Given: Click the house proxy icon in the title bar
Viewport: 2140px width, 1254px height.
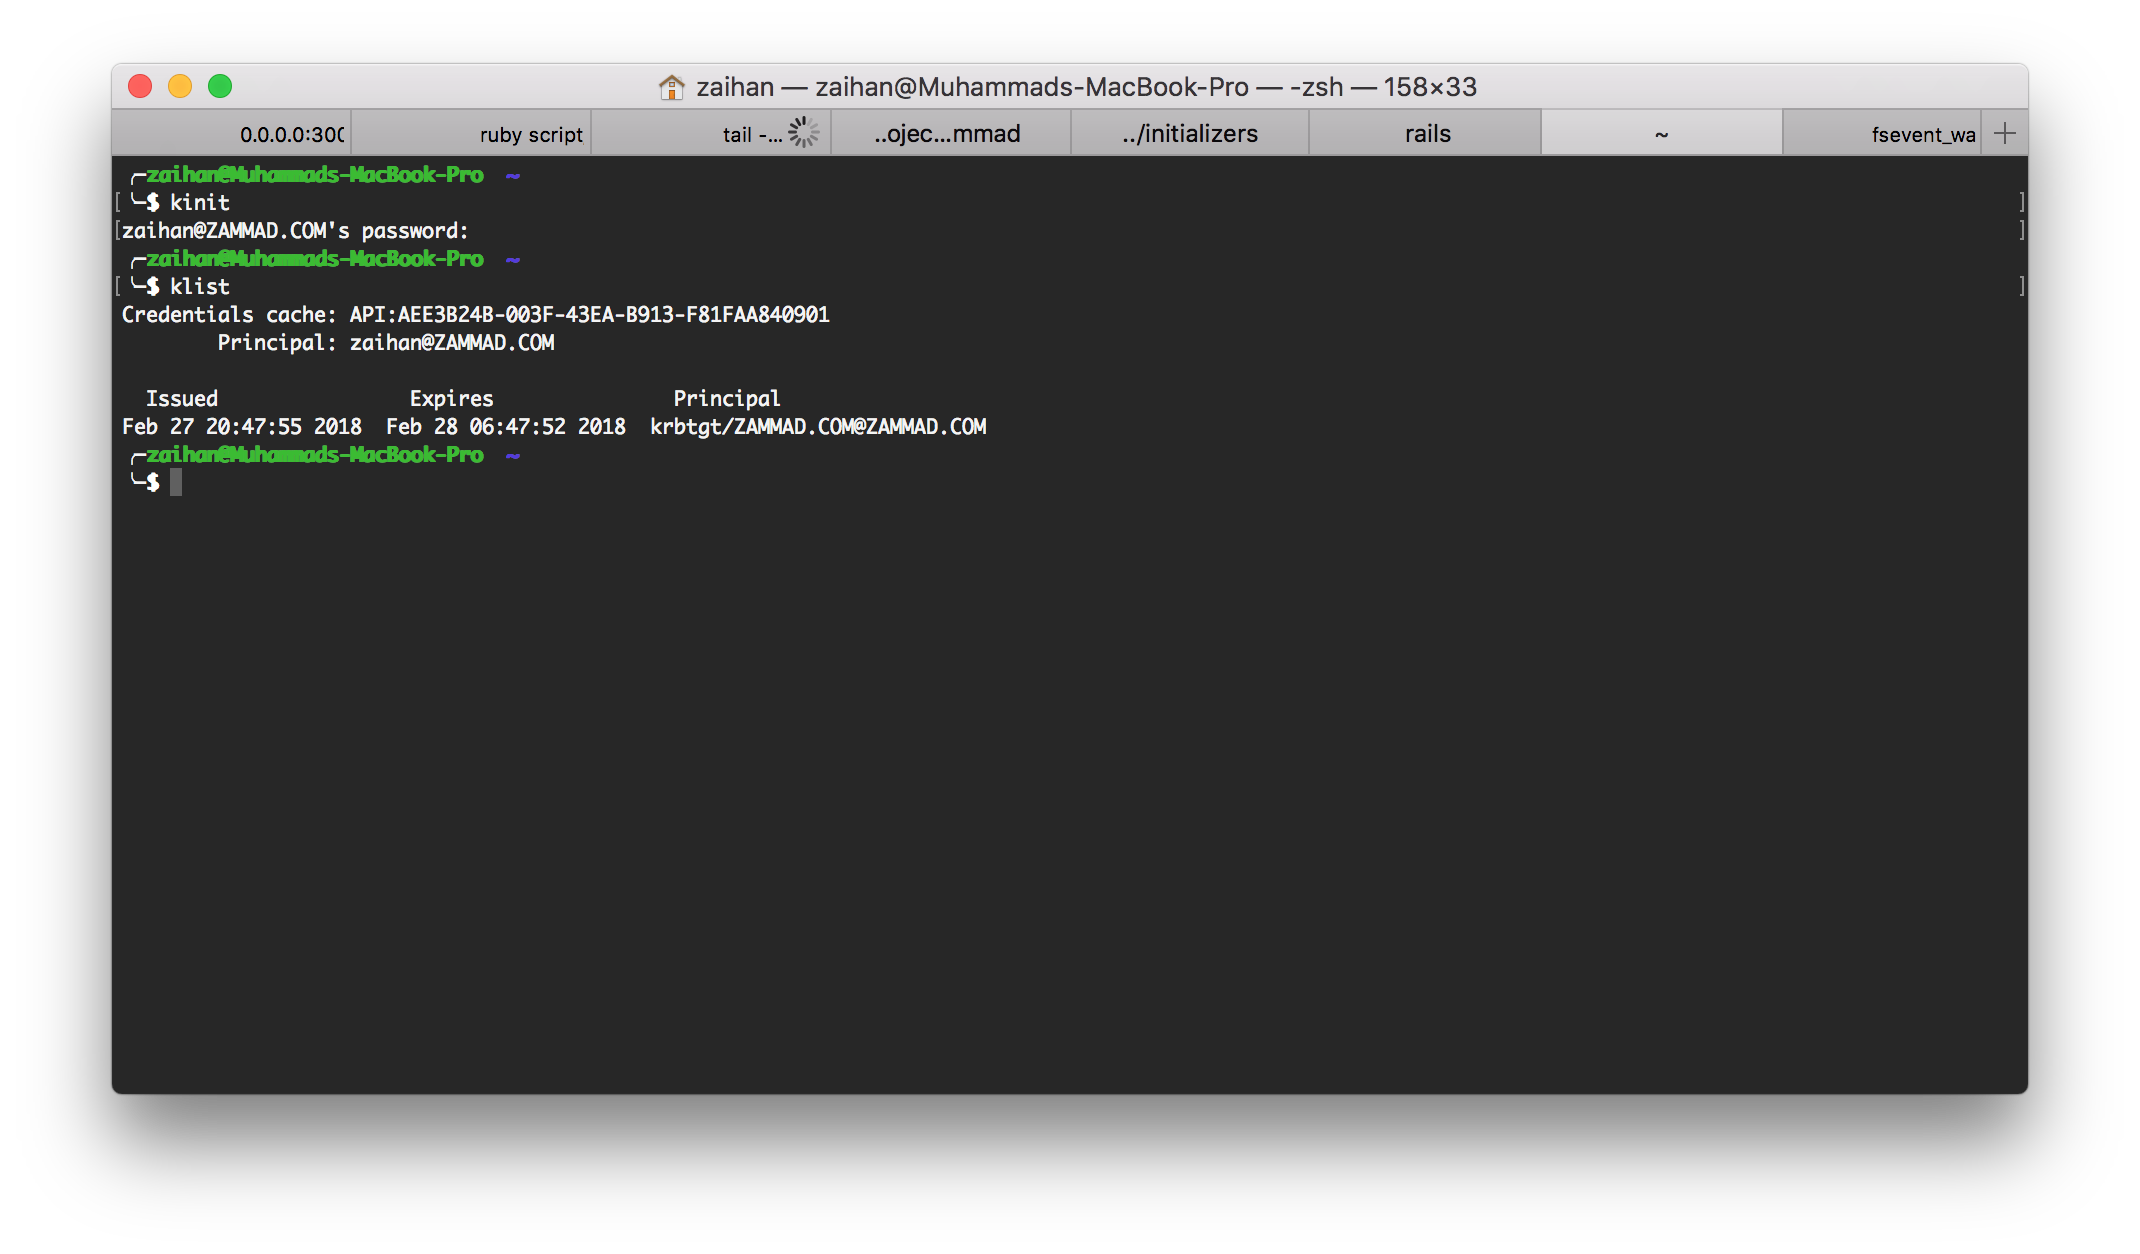Looking at the screenshot, I should [x=672, y=87].
